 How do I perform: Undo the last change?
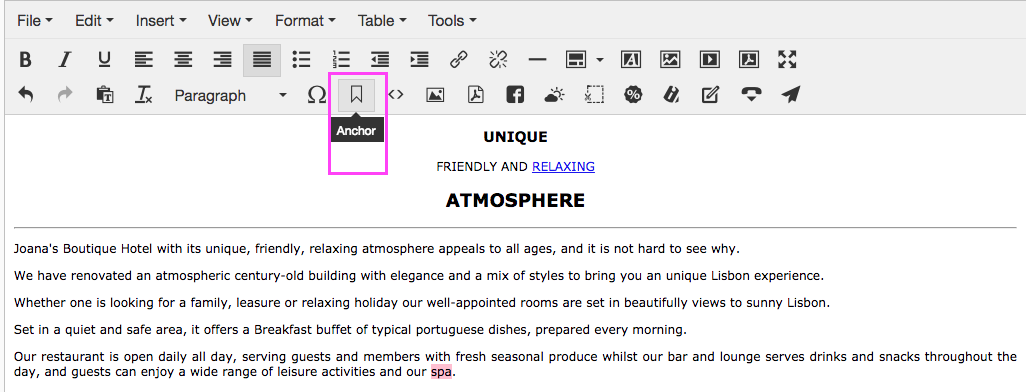pos(26,96)
